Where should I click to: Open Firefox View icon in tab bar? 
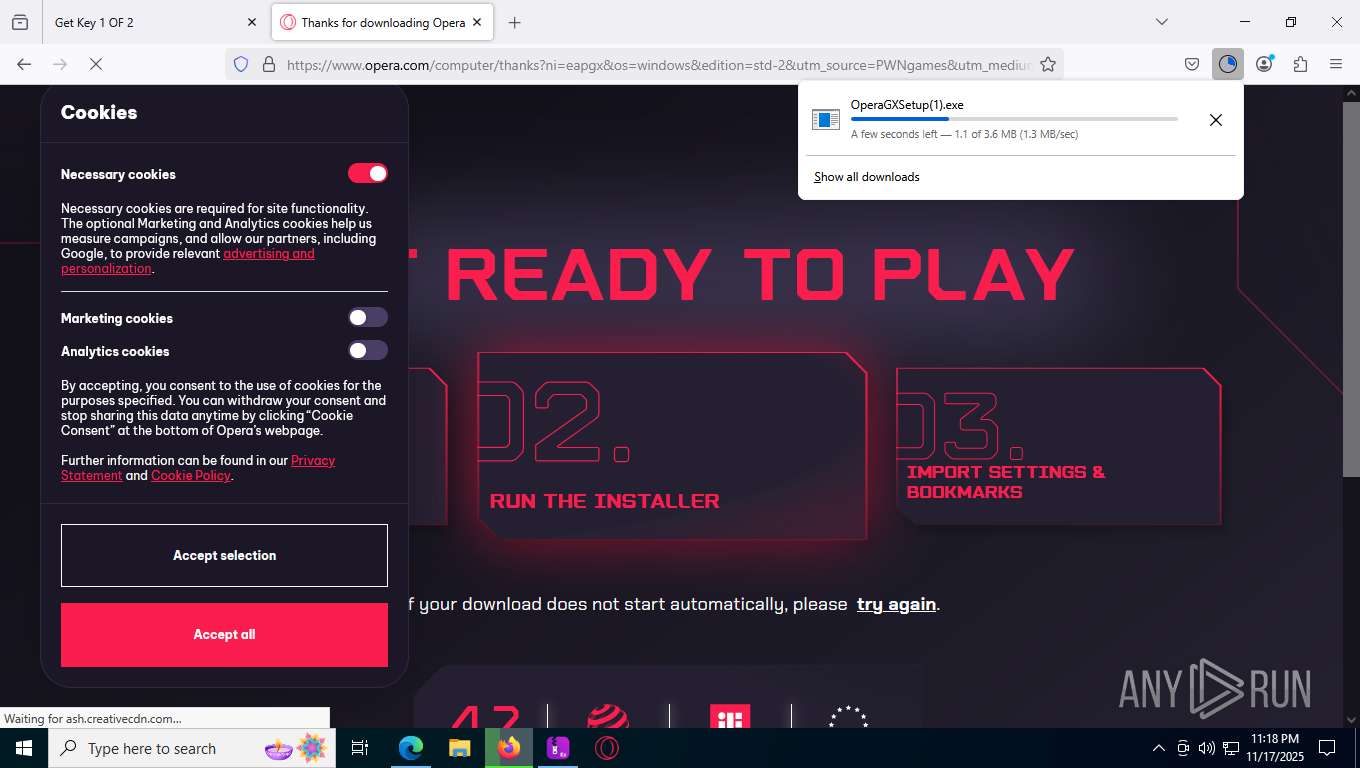(x=20, y=22)
